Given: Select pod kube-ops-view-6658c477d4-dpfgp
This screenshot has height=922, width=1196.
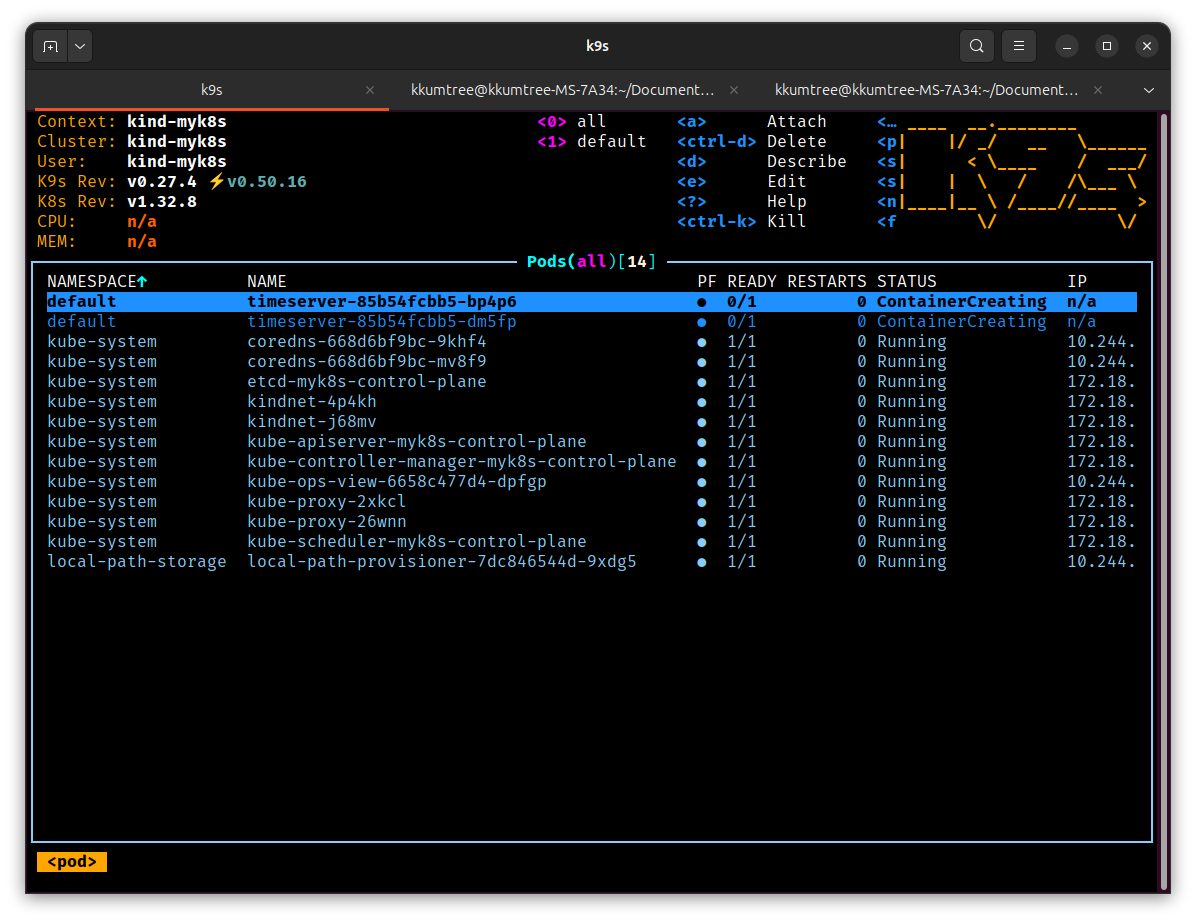Looking at the screenshot, I should [x=591, y=482].
